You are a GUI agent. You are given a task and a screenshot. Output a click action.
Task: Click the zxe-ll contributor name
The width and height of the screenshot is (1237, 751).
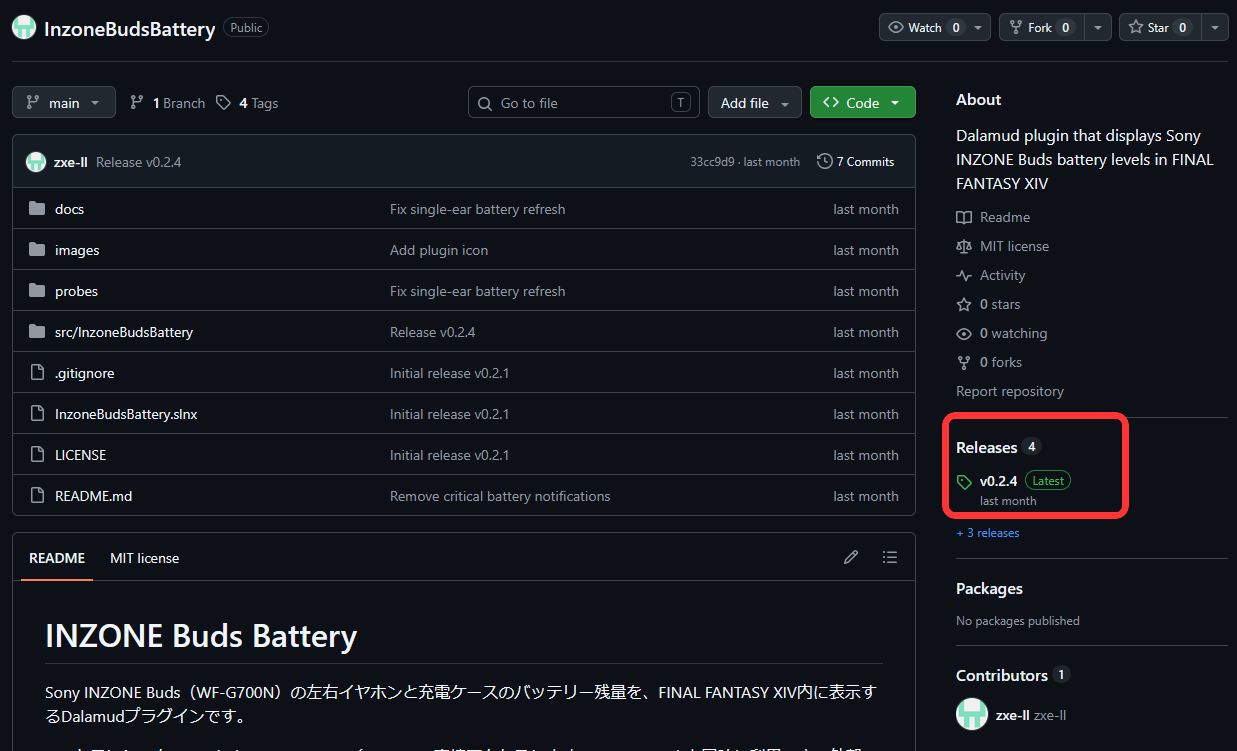(x=1013, y=715)
